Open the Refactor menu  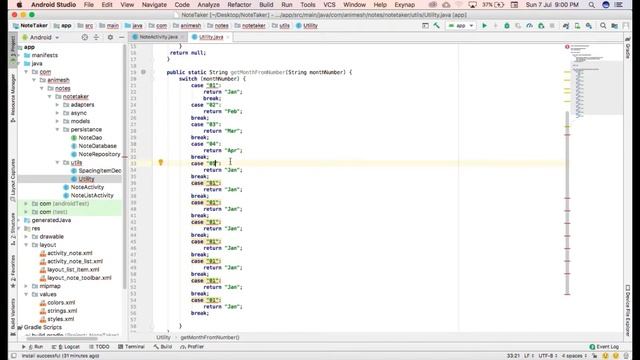pos(239,5)
